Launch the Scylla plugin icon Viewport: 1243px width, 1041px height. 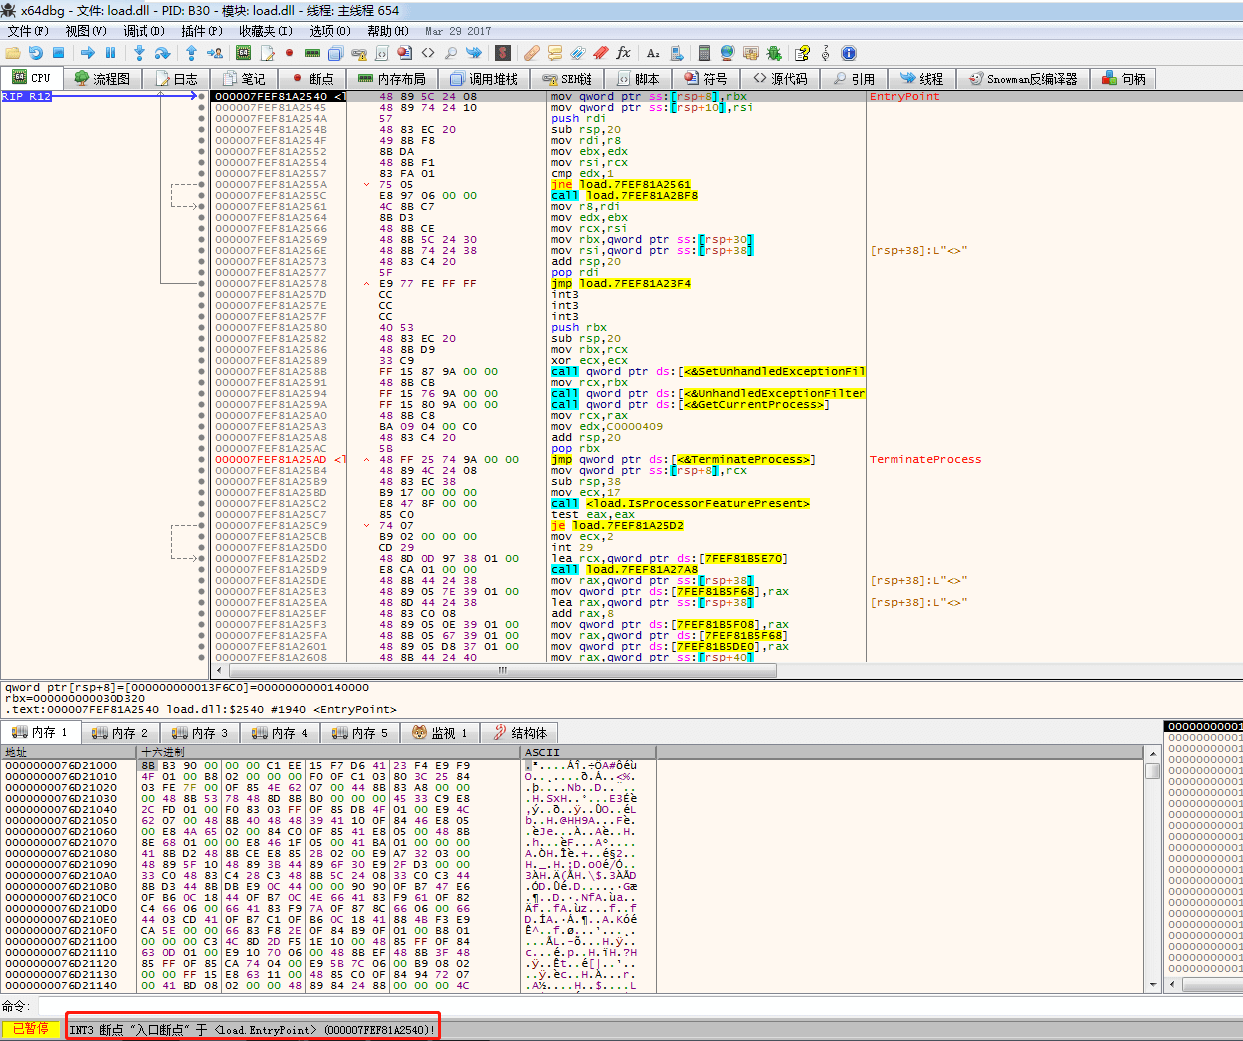coord(503,53)
